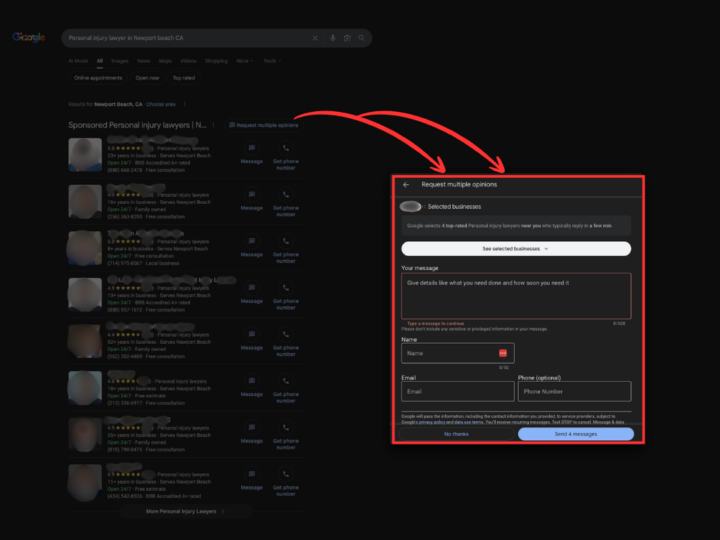720x540 pixels.
Task: Message the lawyer with 52+ years in business
Action: [252, 340]
